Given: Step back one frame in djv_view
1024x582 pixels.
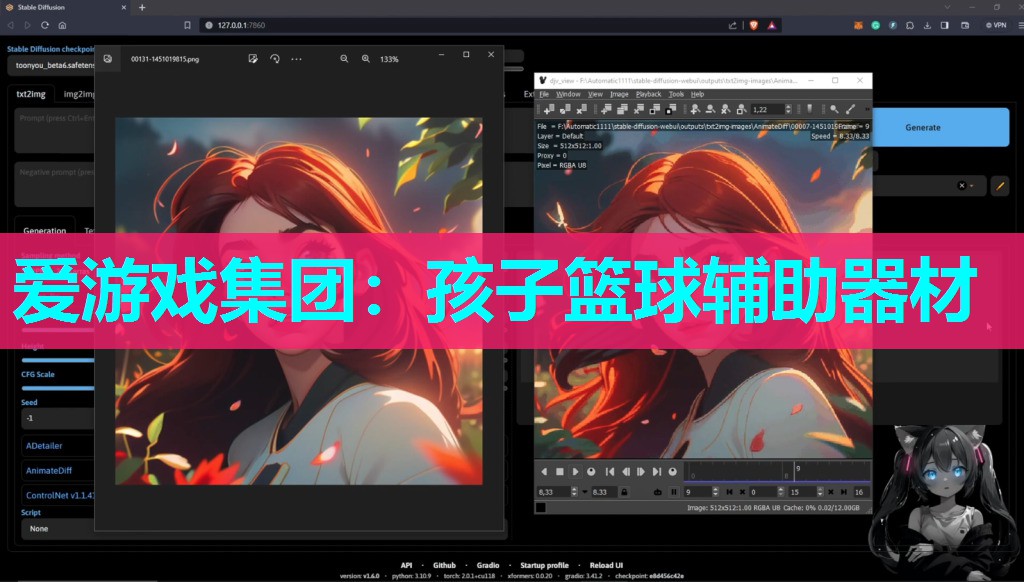Looking at the screenshot, I should [626, 472].
